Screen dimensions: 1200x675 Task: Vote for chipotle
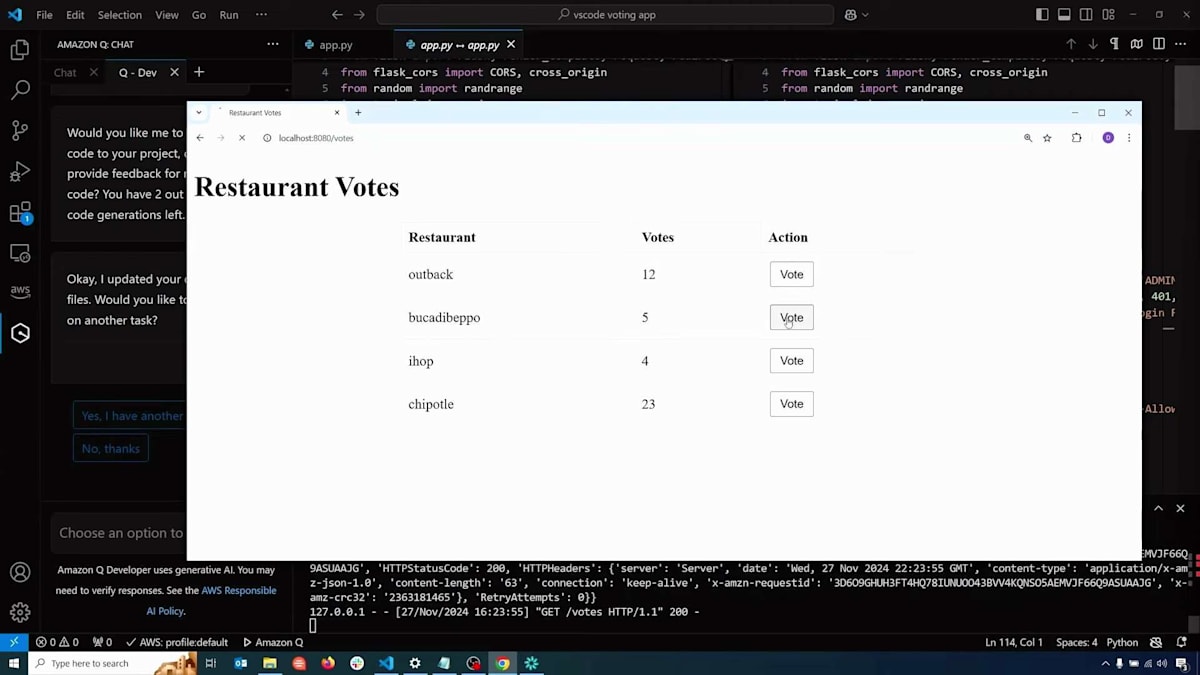[x=791, y=404]
